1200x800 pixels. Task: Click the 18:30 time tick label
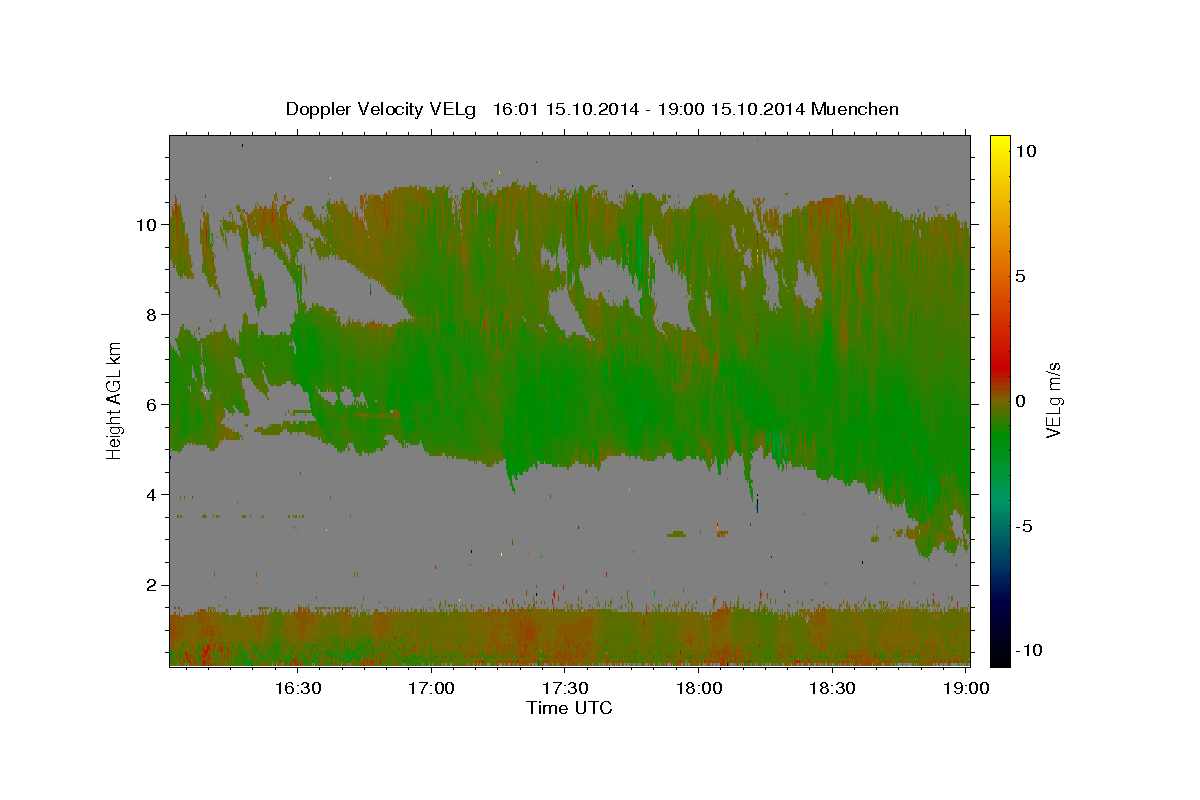[x=833, y=689]
